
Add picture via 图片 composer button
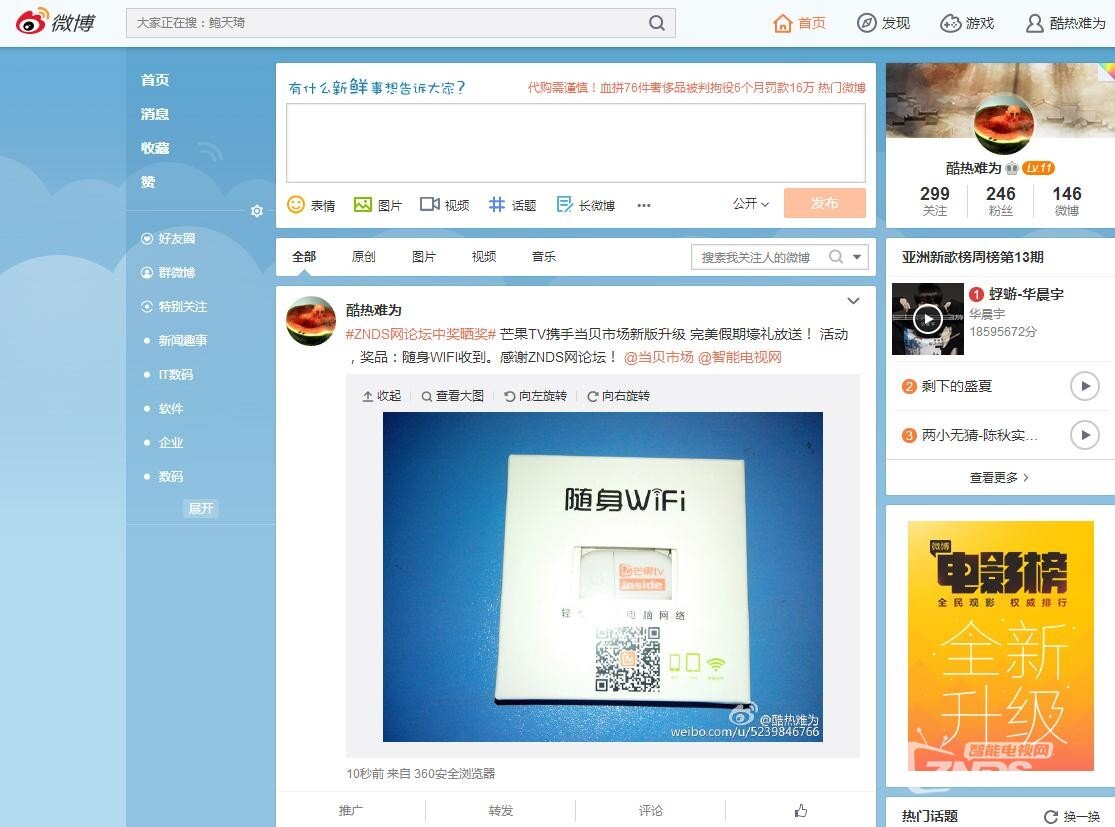[378, 205]
